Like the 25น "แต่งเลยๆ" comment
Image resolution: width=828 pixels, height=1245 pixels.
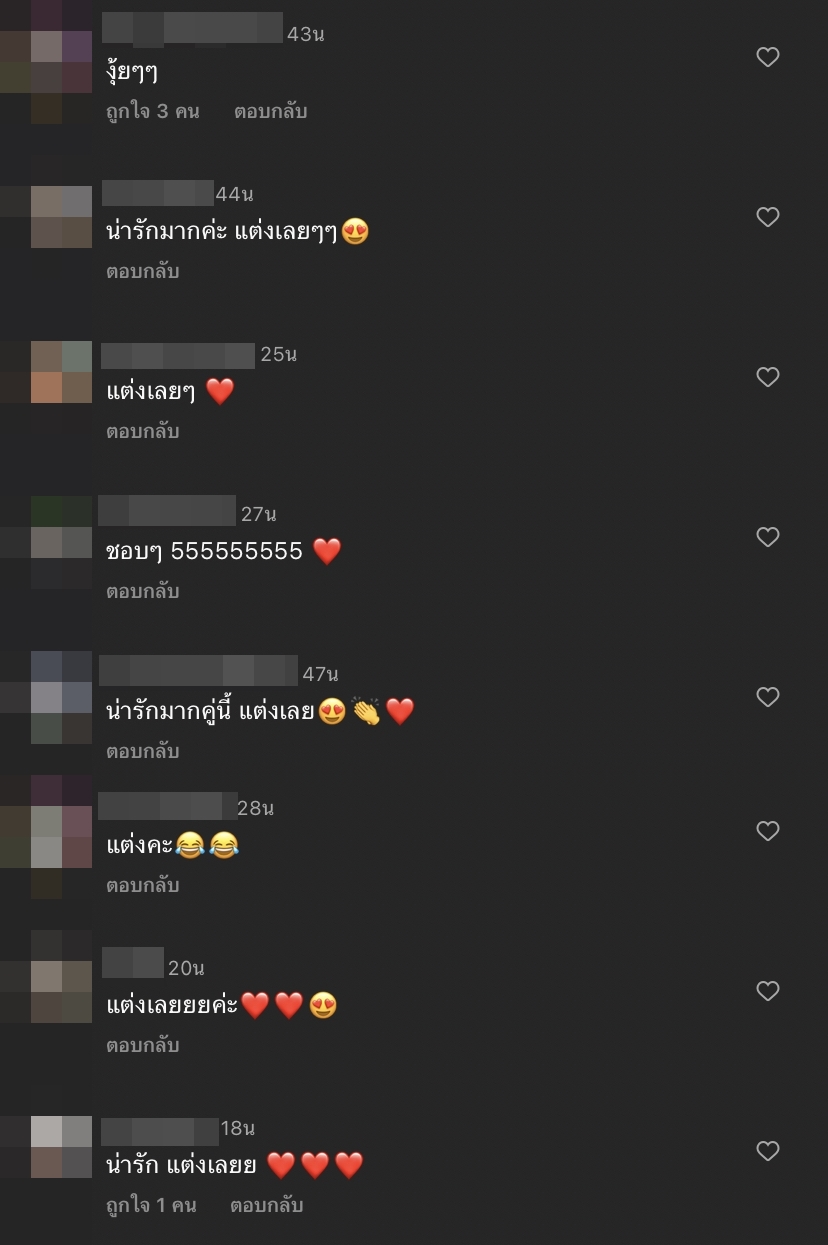click(x=767, y=377)
